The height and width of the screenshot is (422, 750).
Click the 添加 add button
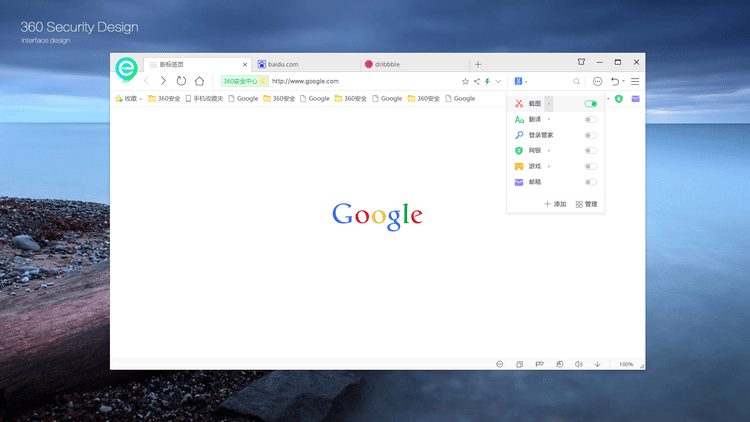pyautogui.click(x=555, y=204)
